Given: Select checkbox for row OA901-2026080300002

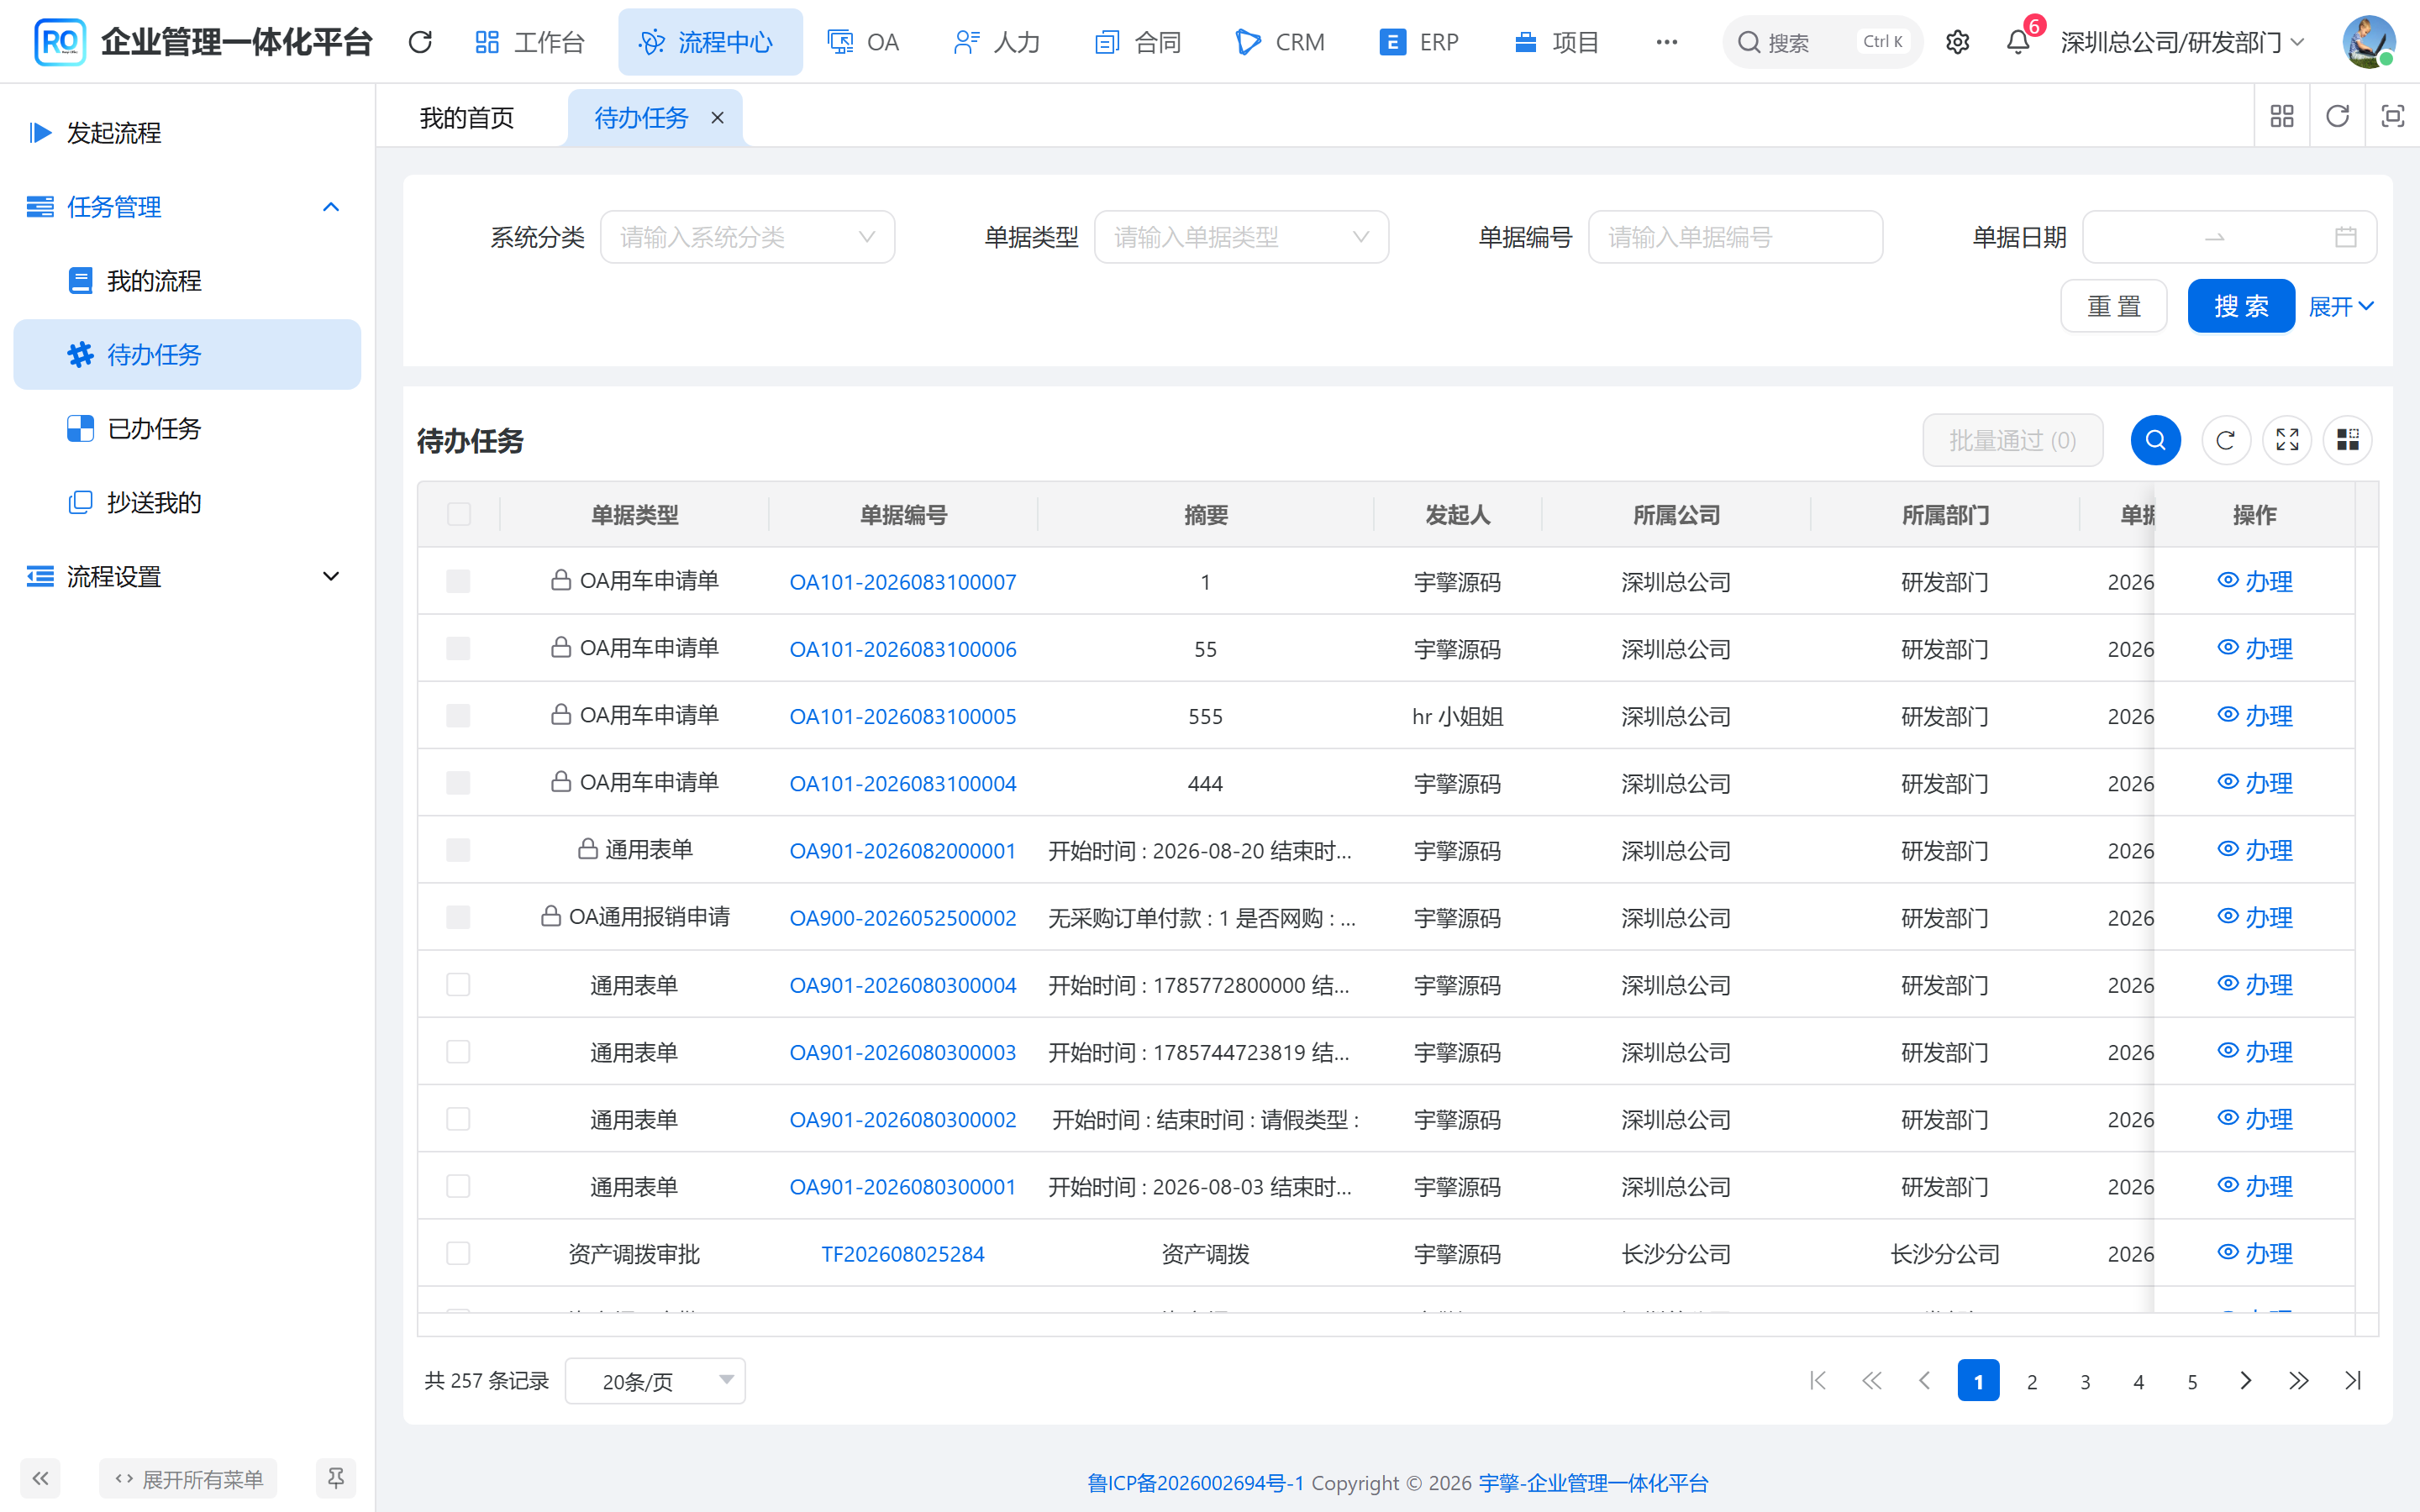Looking at the screenshot, I should pyautogui.click(x=458, y=1118).
